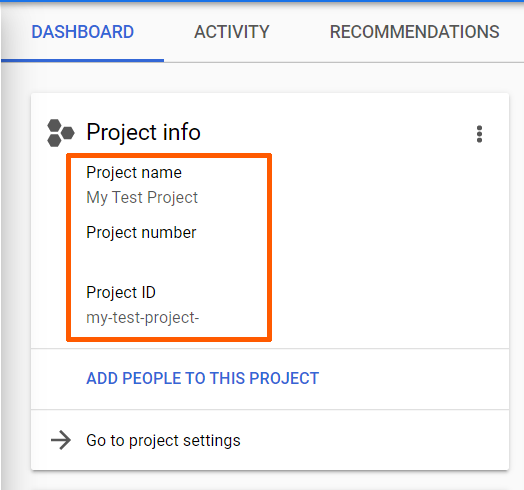Click the blue underline beneath DASHBOARD
The width and height of the screenshot is (524, 490).
83,60
